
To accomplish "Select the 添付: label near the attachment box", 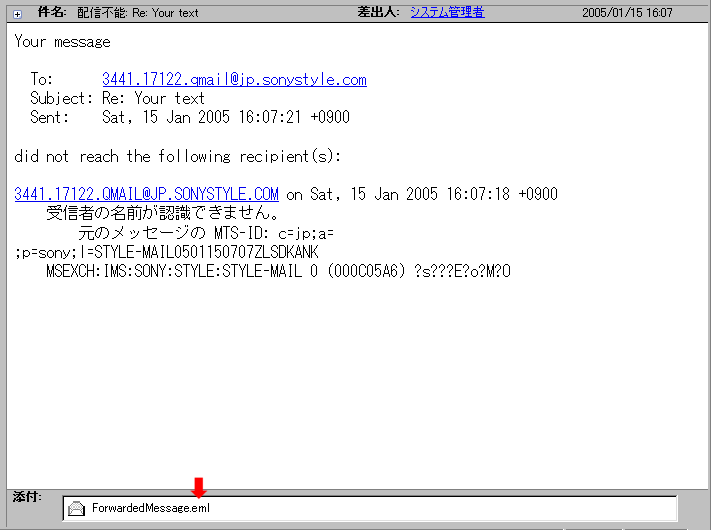I will (x=27, y=496).
